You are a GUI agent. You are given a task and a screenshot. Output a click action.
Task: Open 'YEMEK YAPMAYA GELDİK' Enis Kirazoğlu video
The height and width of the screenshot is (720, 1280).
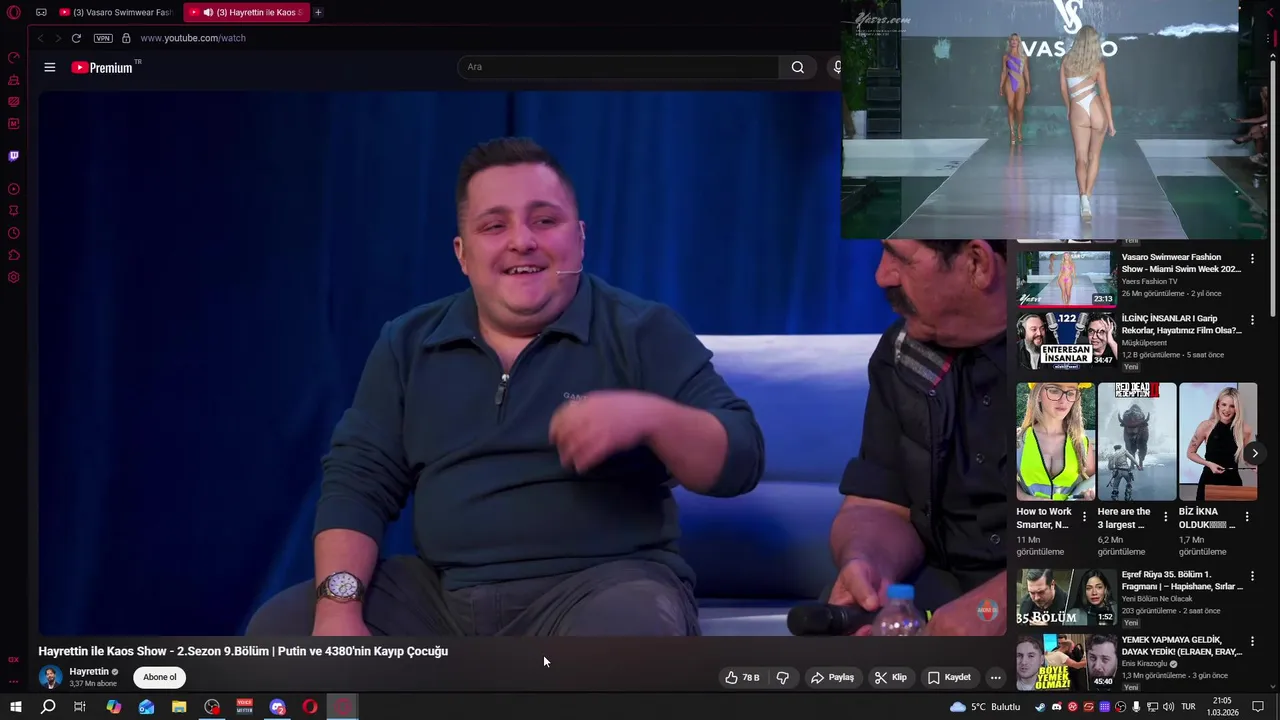tap(1181, 645)
